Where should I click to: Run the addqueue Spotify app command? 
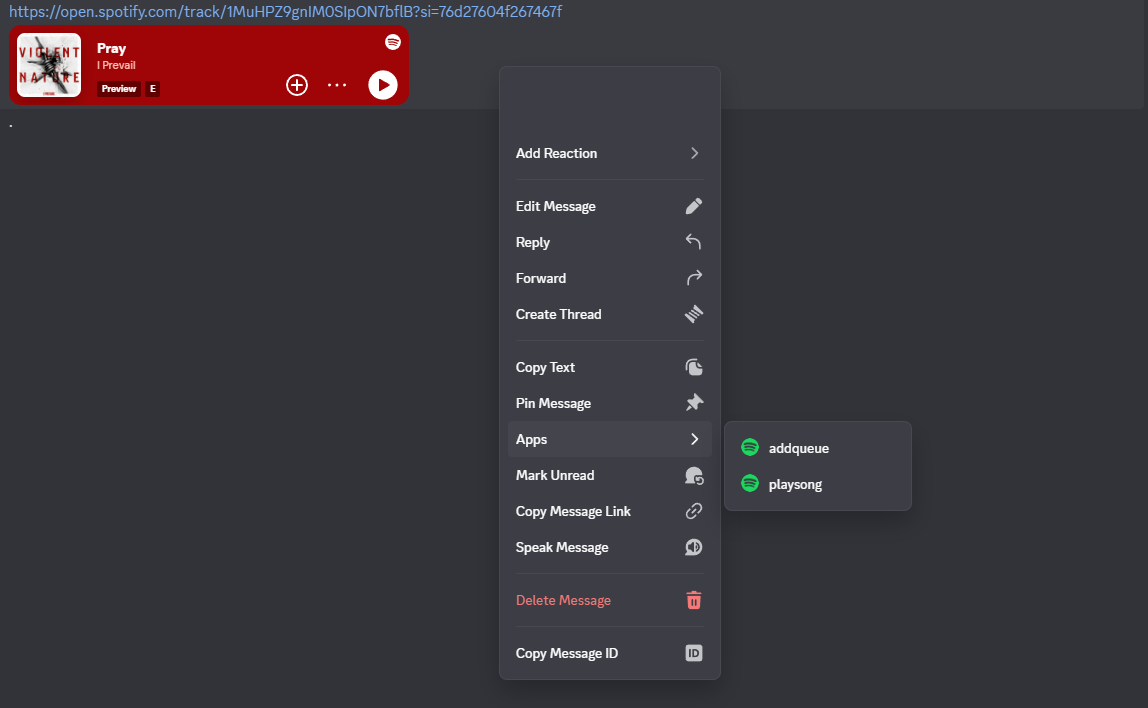click(798, 448)
